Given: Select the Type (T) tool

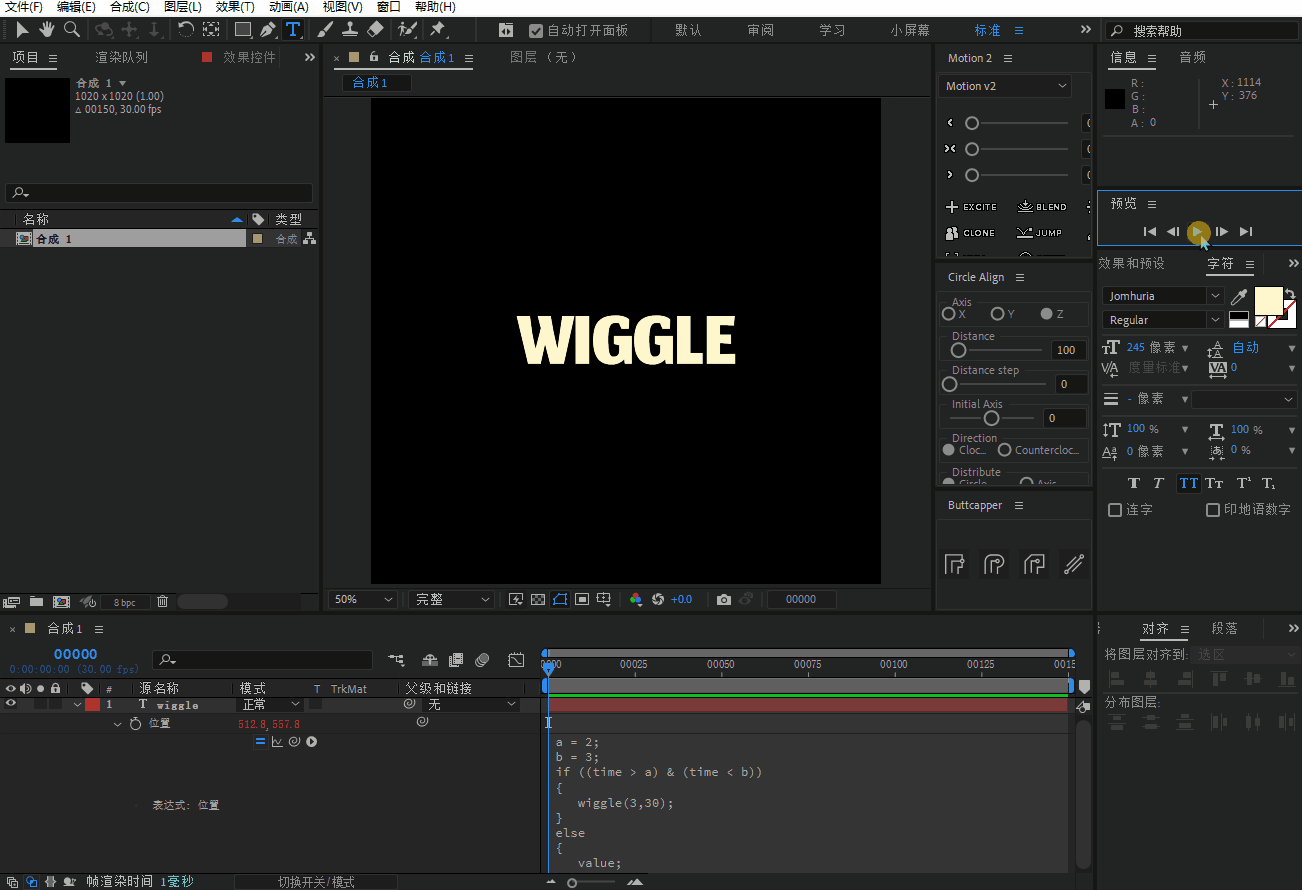Looking at the screenshot, I should click(293, 30).
